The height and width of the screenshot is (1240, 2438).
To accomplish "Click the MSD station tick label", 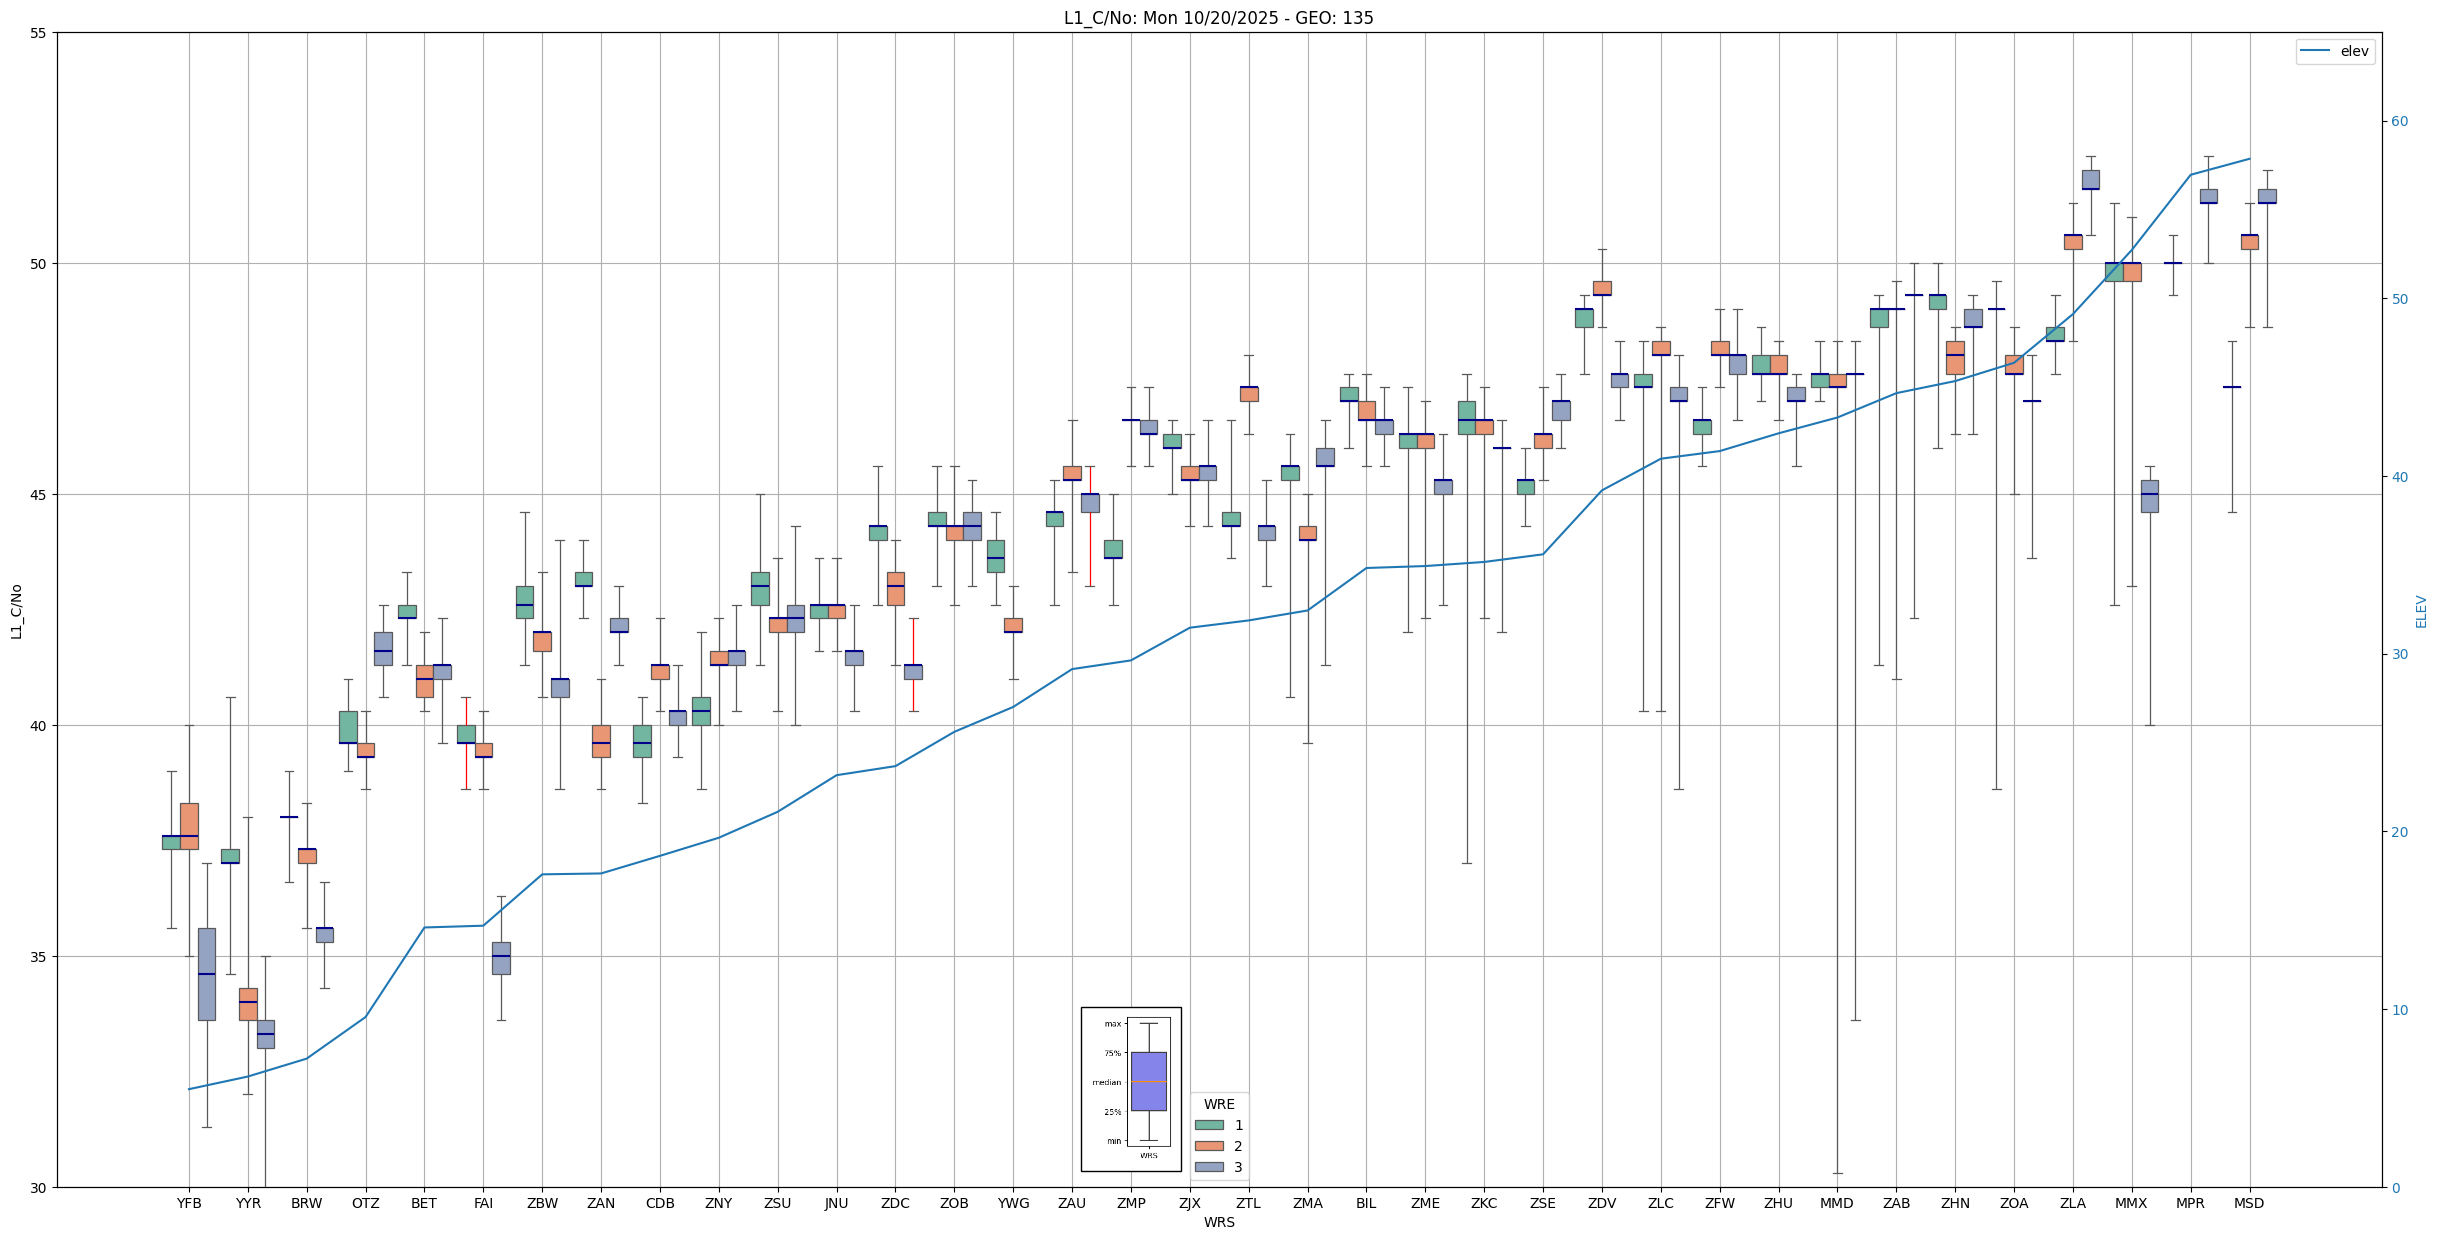I will [2249, 1203].
